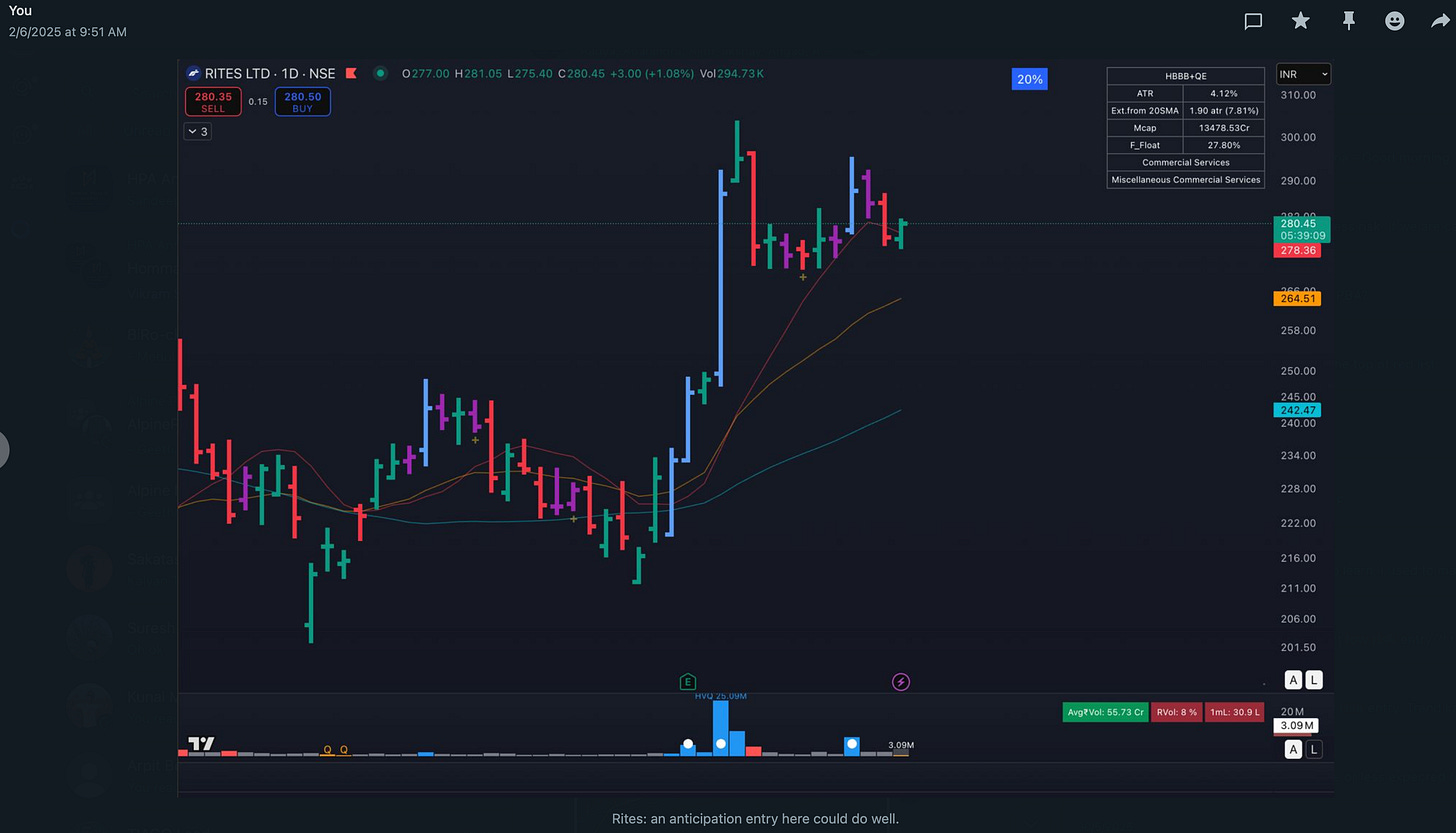Open the earnings E marker

tap(687, 682)
